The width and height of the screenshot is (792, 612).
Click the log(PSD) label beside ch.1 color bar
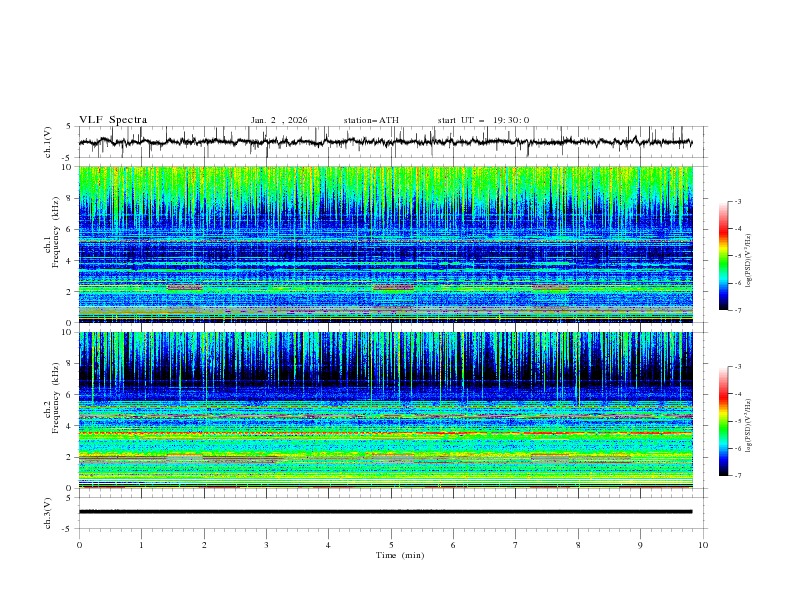pyautogui.click(x=748, y=260)
